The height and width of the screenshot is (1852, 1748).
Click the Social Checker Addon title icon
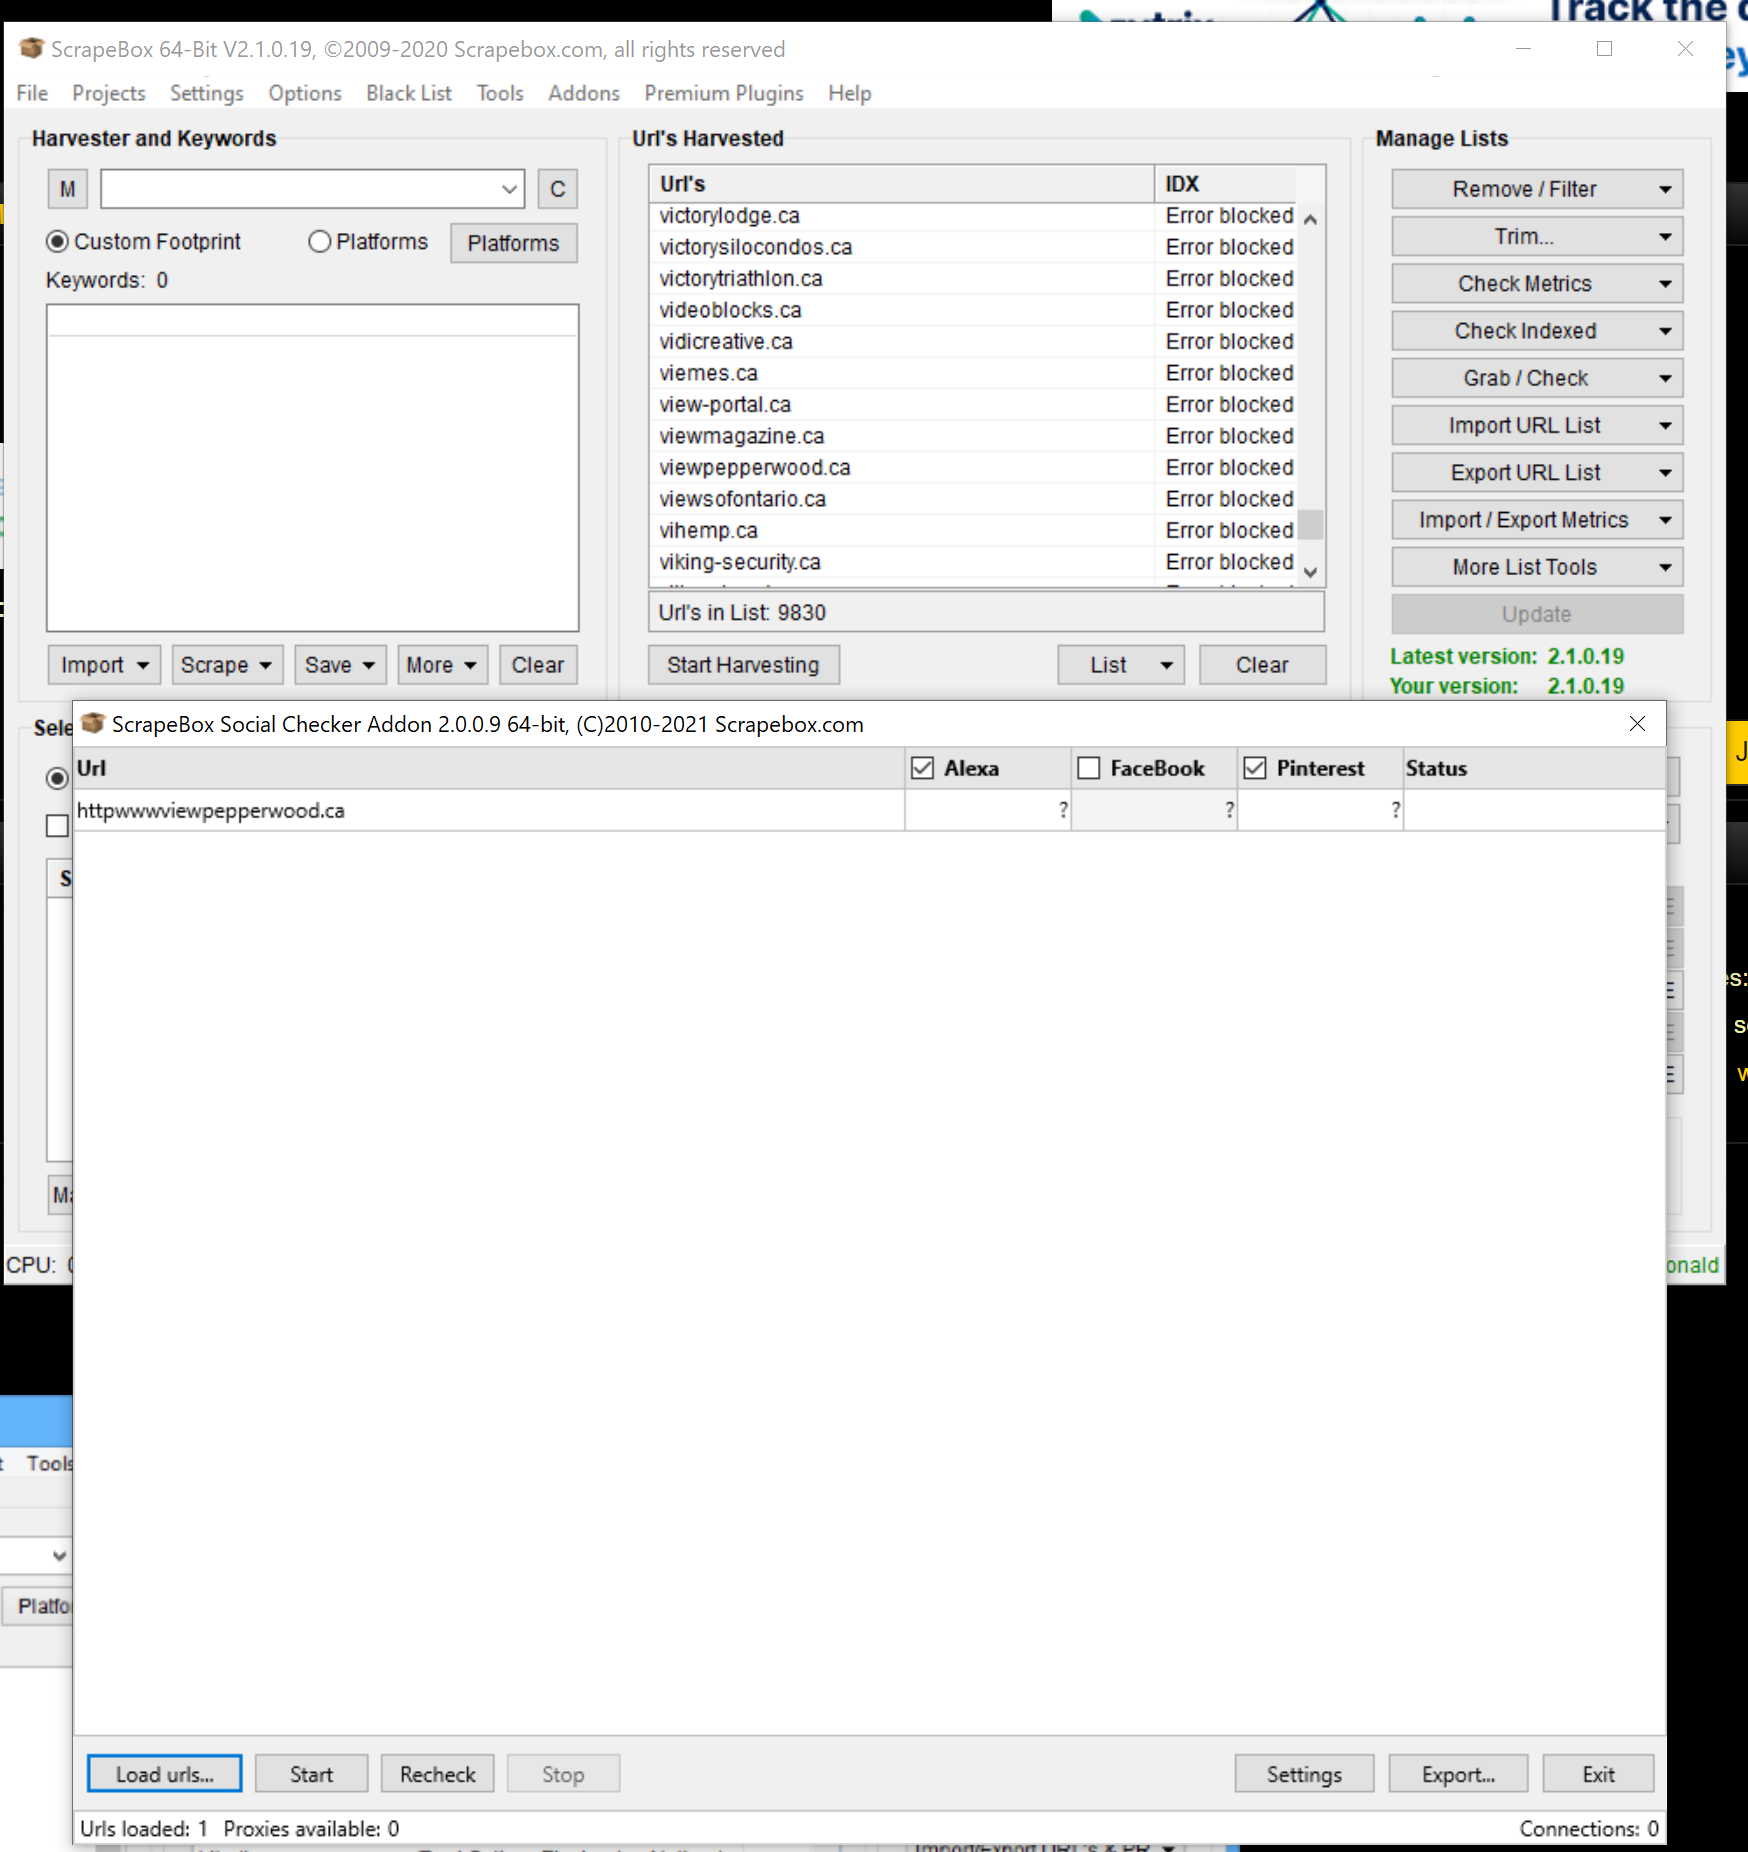pos(93,723)
